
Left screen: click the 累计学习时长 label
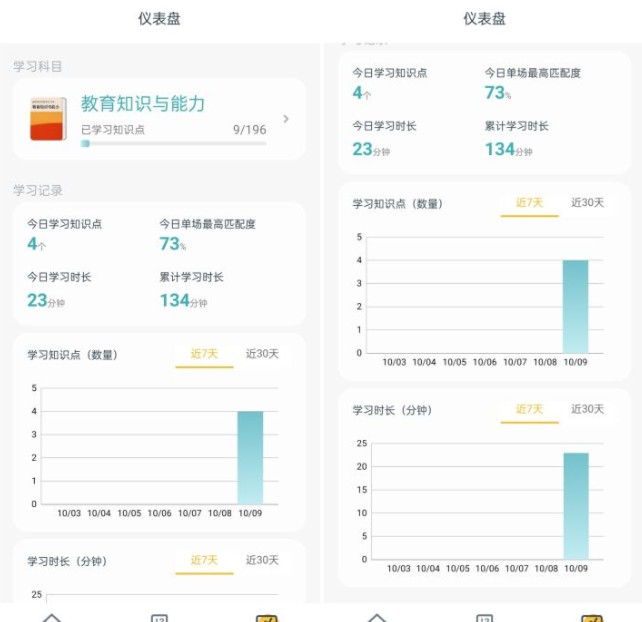click(x=191, y=277)
